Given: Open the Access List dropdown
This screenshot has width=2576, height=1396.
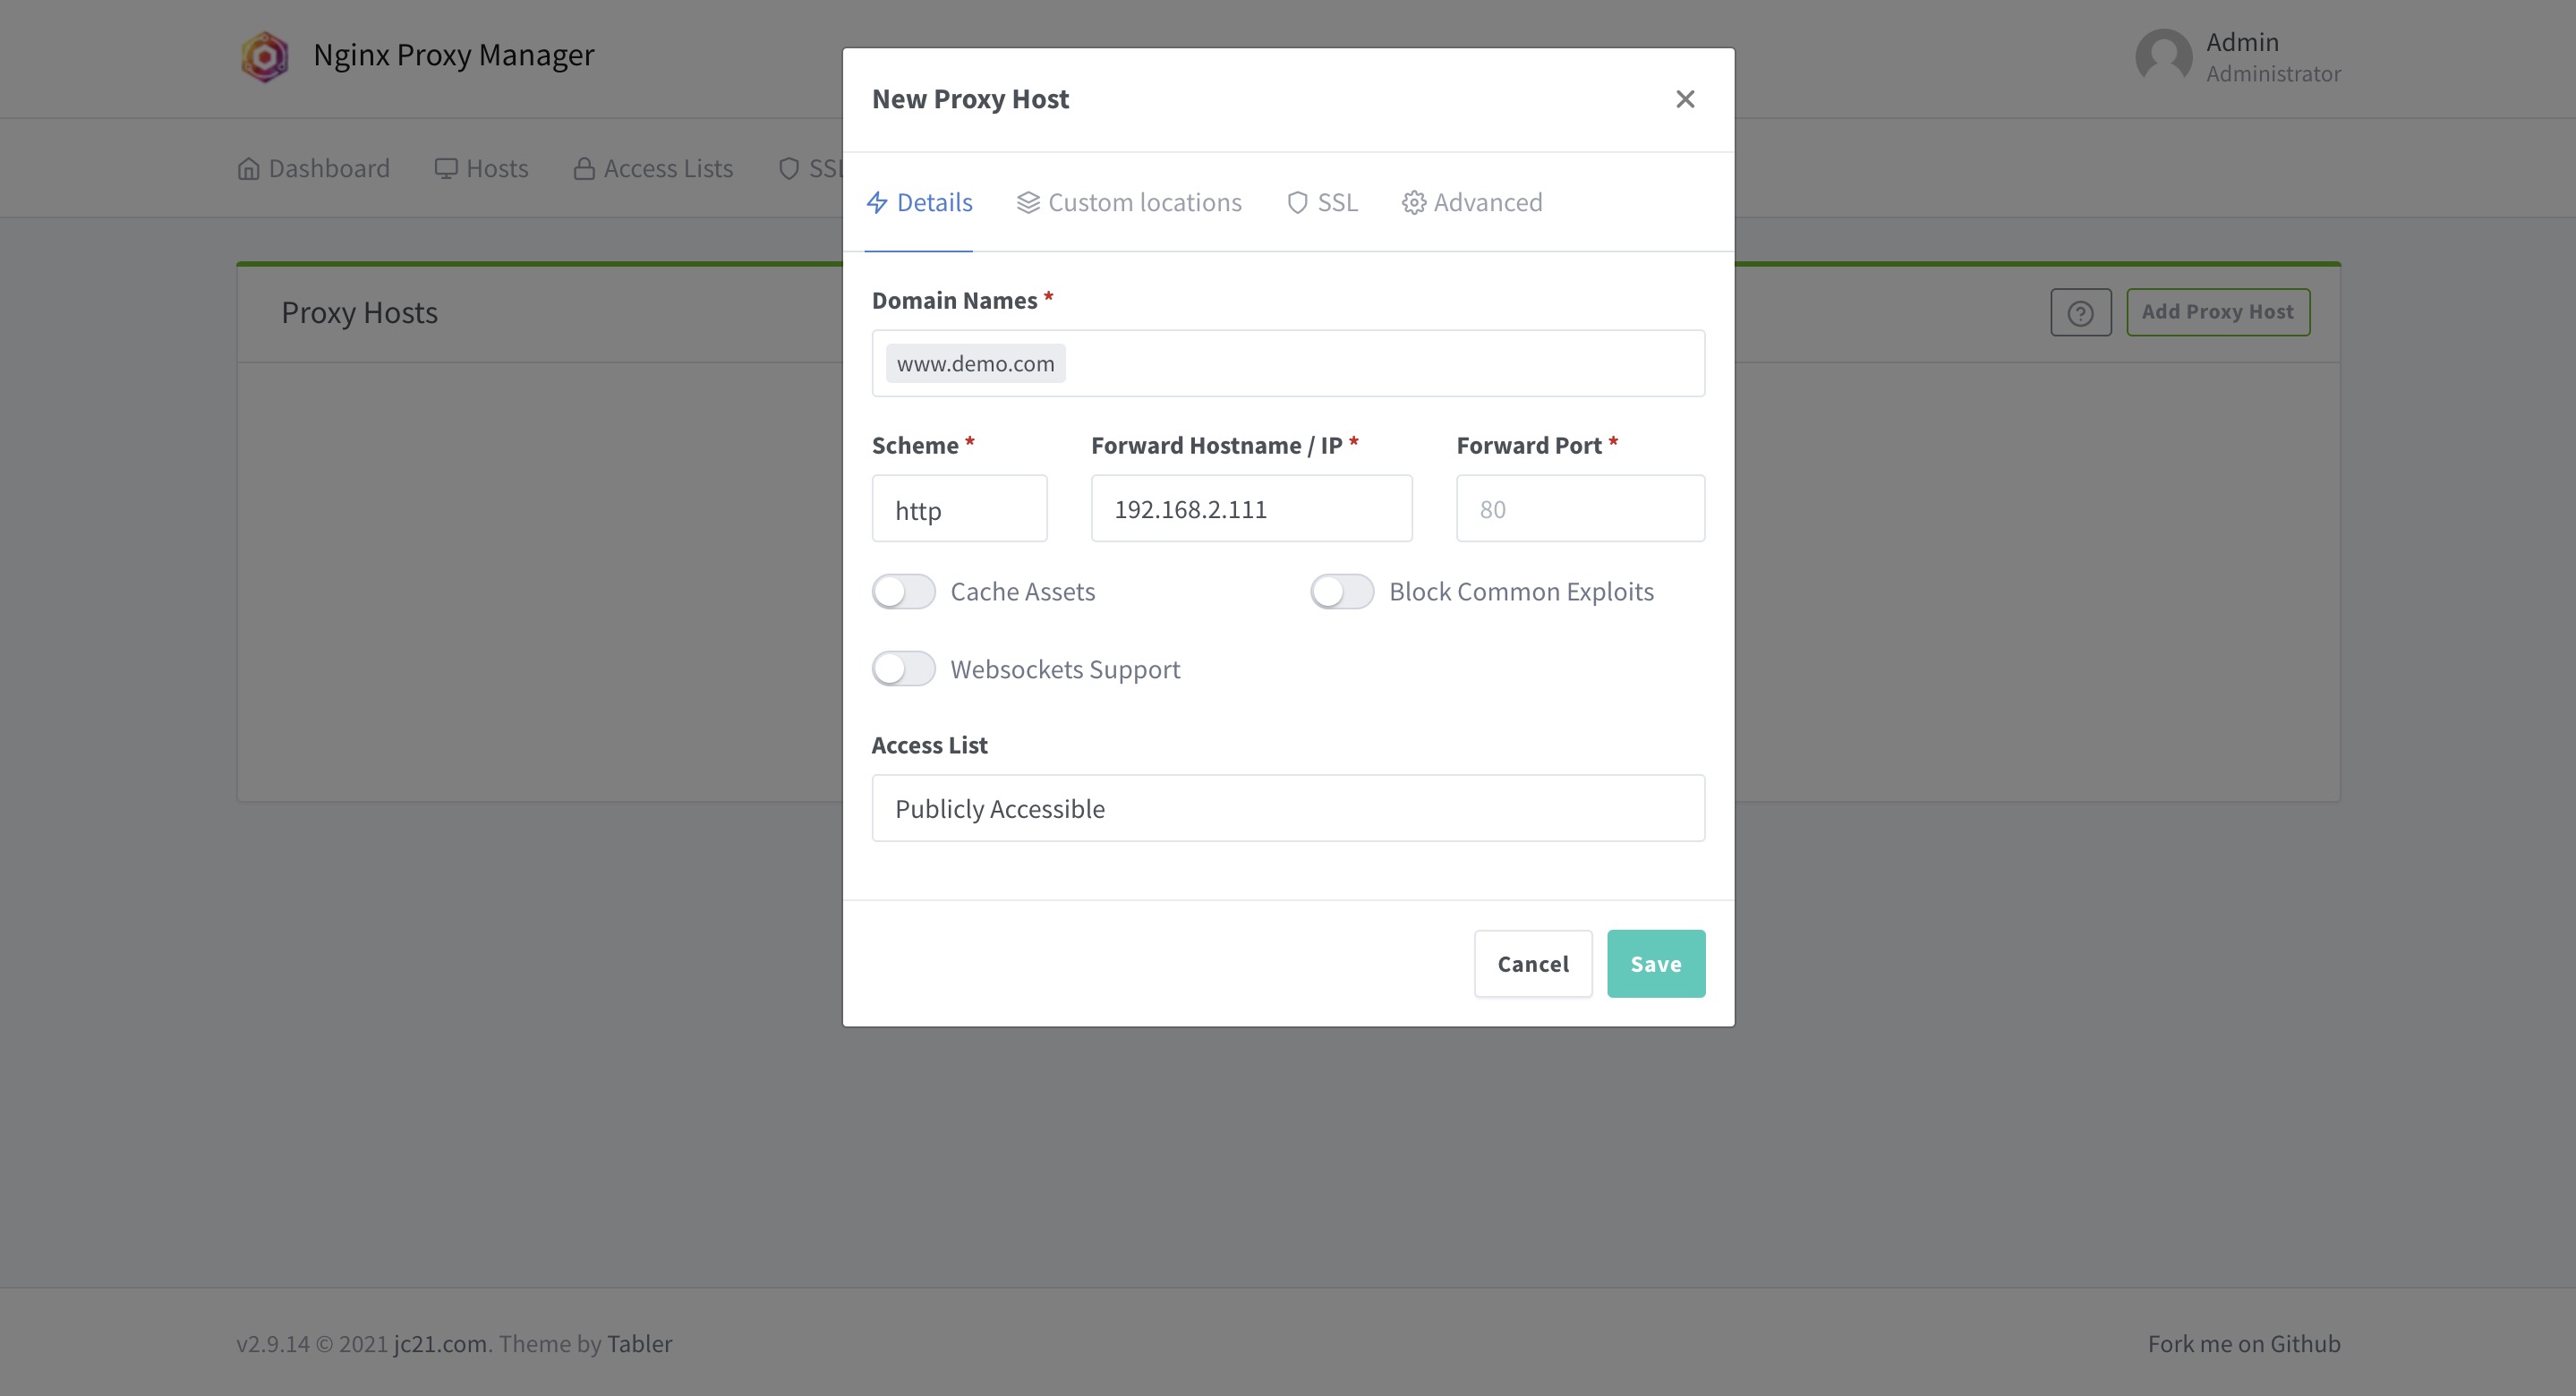Looking at the screenshot, I should tap(1288, 808).
